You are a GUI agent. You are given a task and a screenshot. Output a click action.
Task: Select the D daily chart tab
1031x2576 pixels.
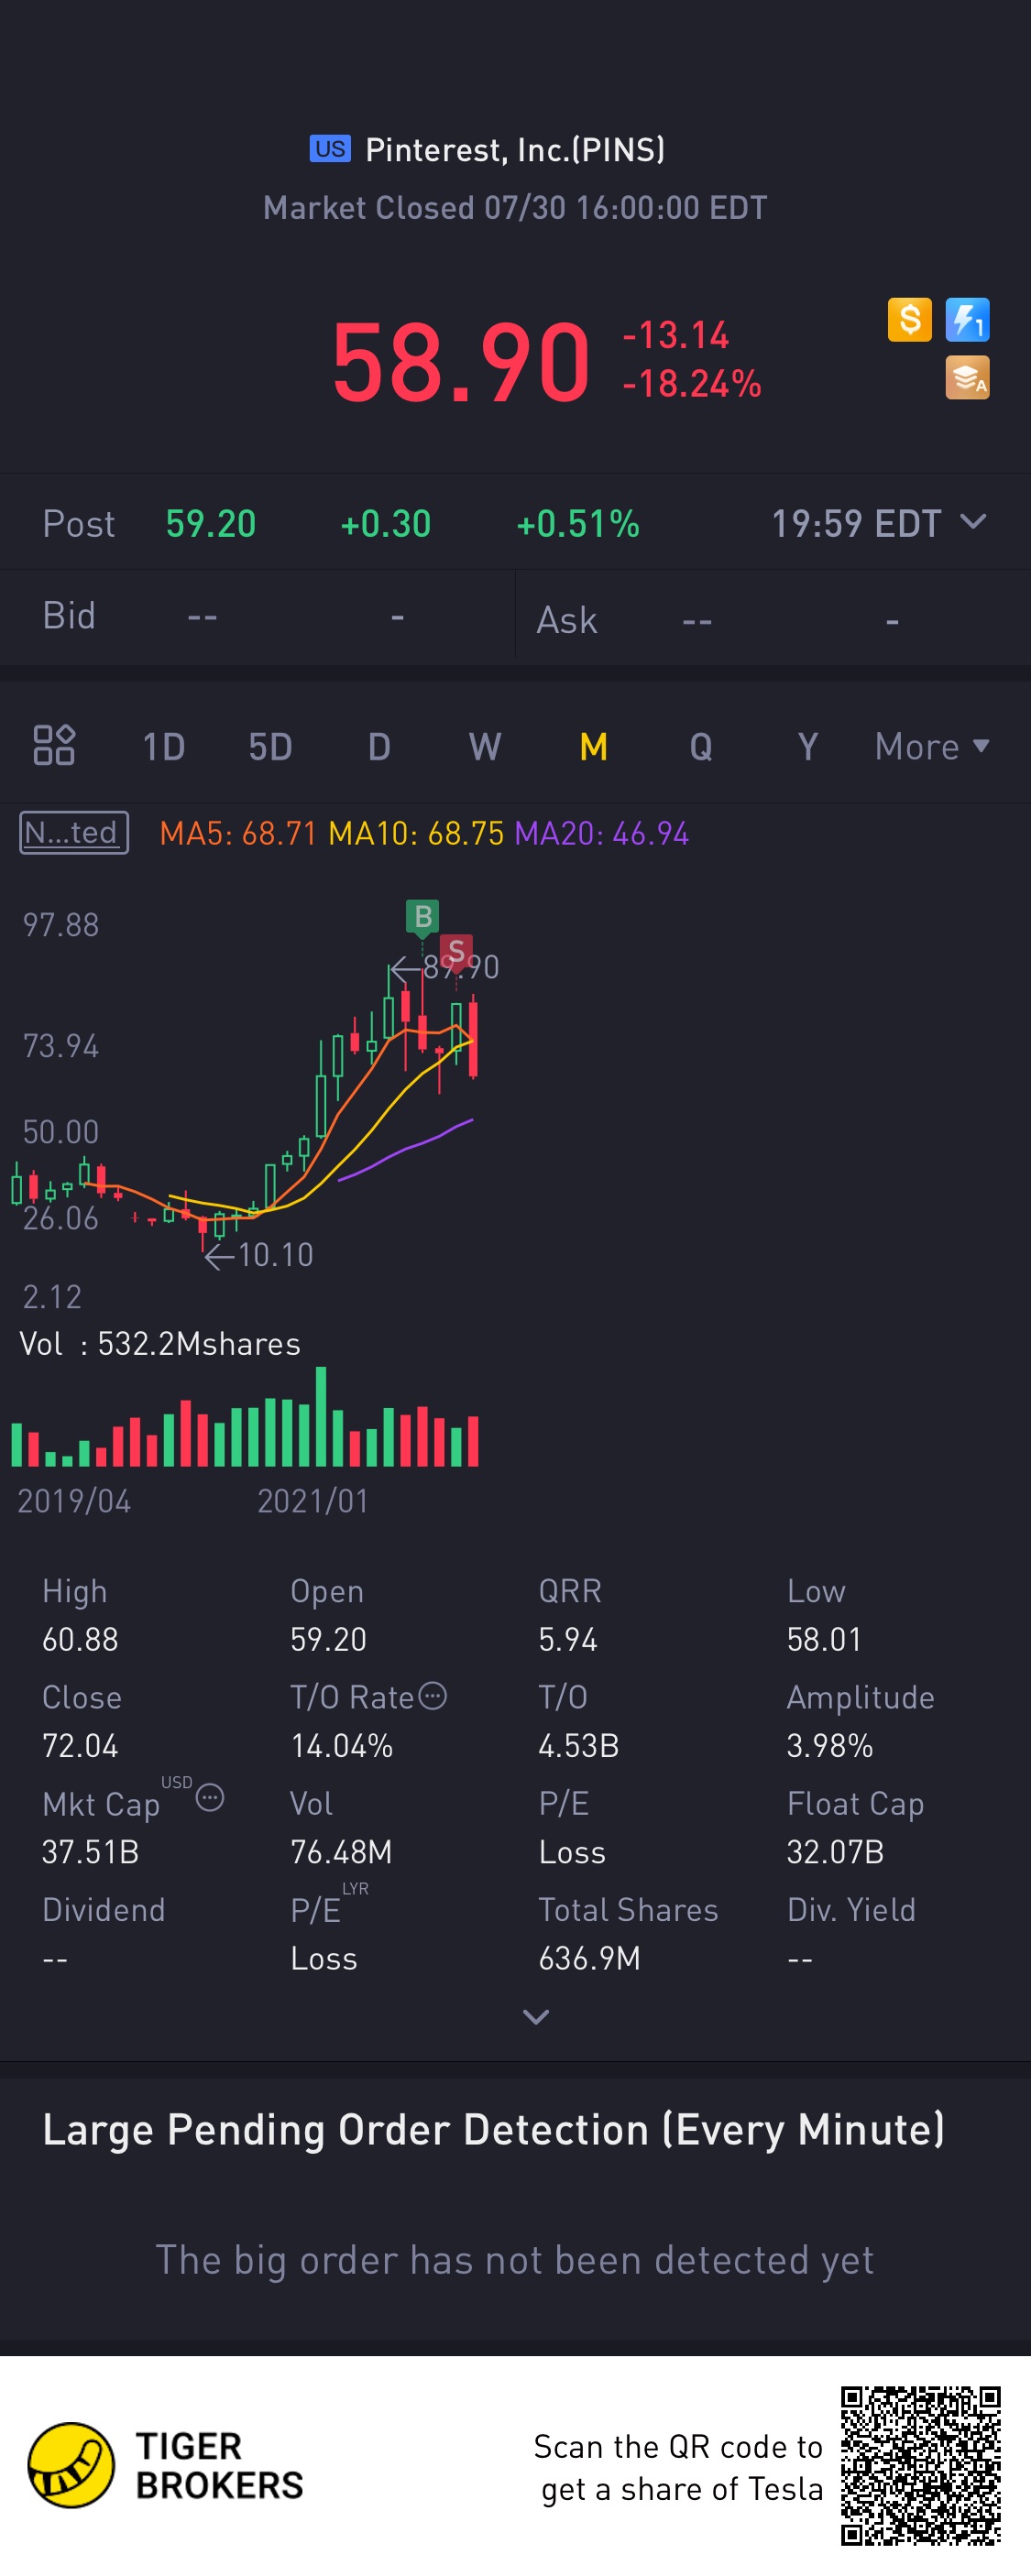(379, 747)
